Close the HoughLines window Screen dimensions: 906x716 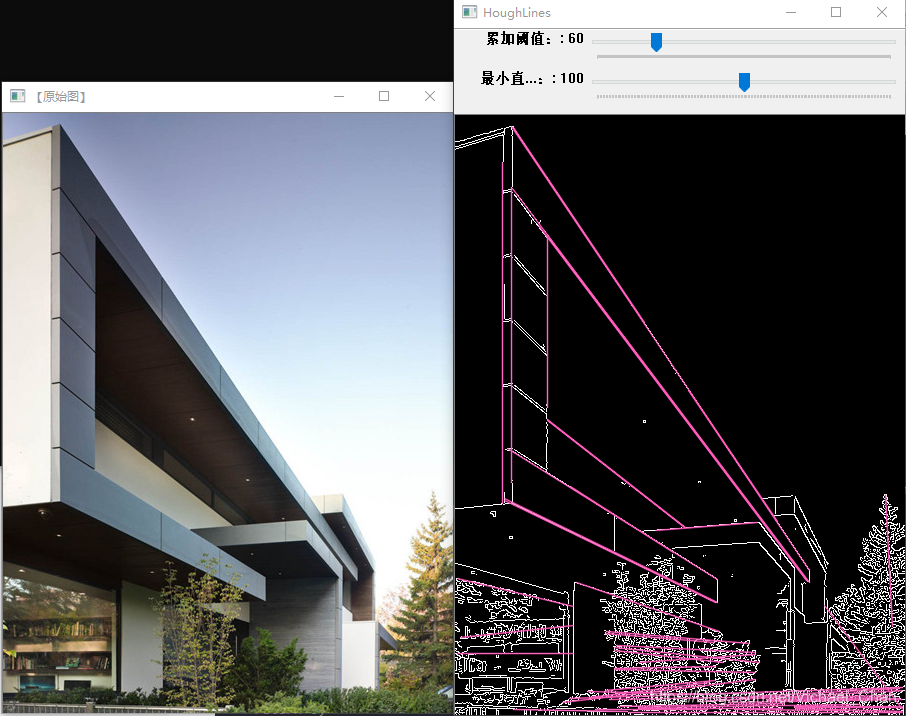click(x=882, y=12)
